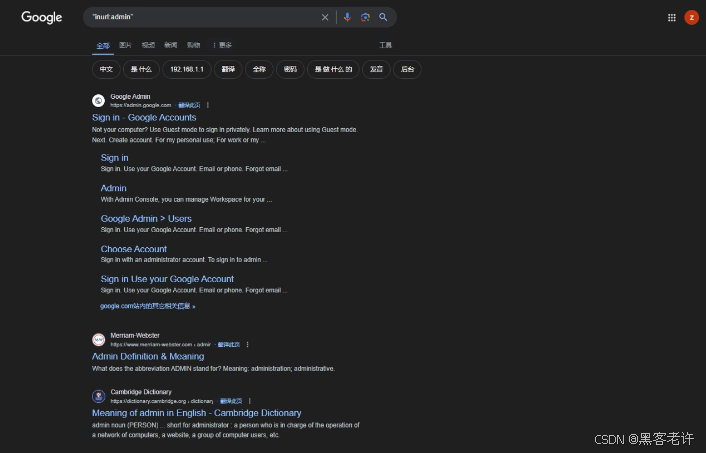The width and height of the screenshot is (706, 453).
Task: Show more results from google.com
Action: point(148,306)
